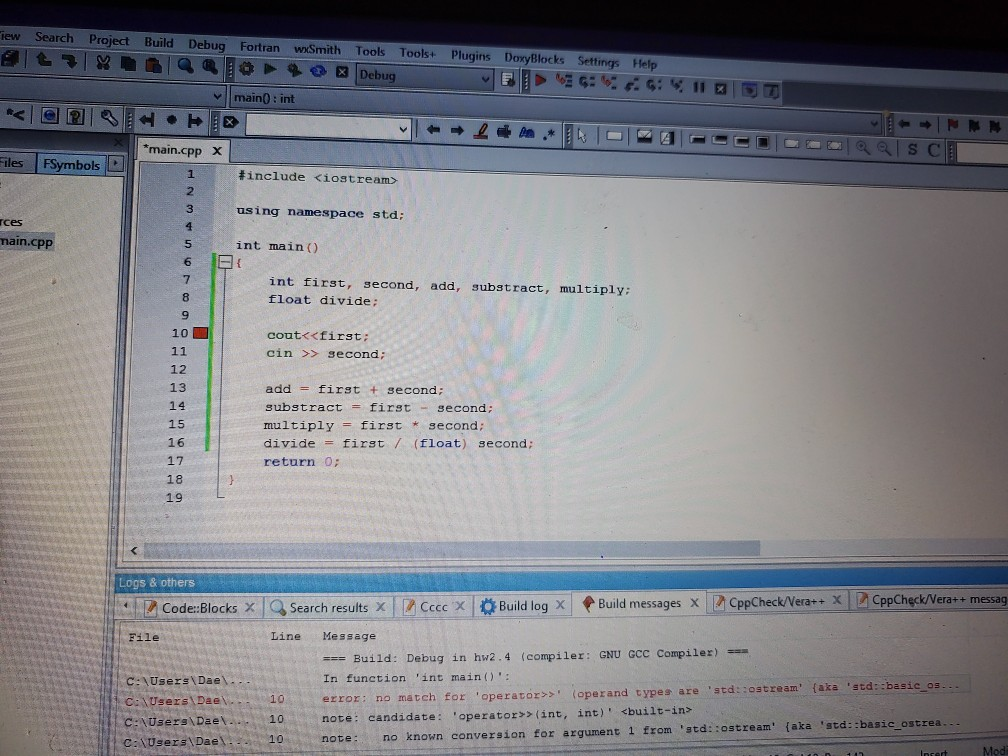Zoom into the editor with the magnifier icon

pos(862,148)
